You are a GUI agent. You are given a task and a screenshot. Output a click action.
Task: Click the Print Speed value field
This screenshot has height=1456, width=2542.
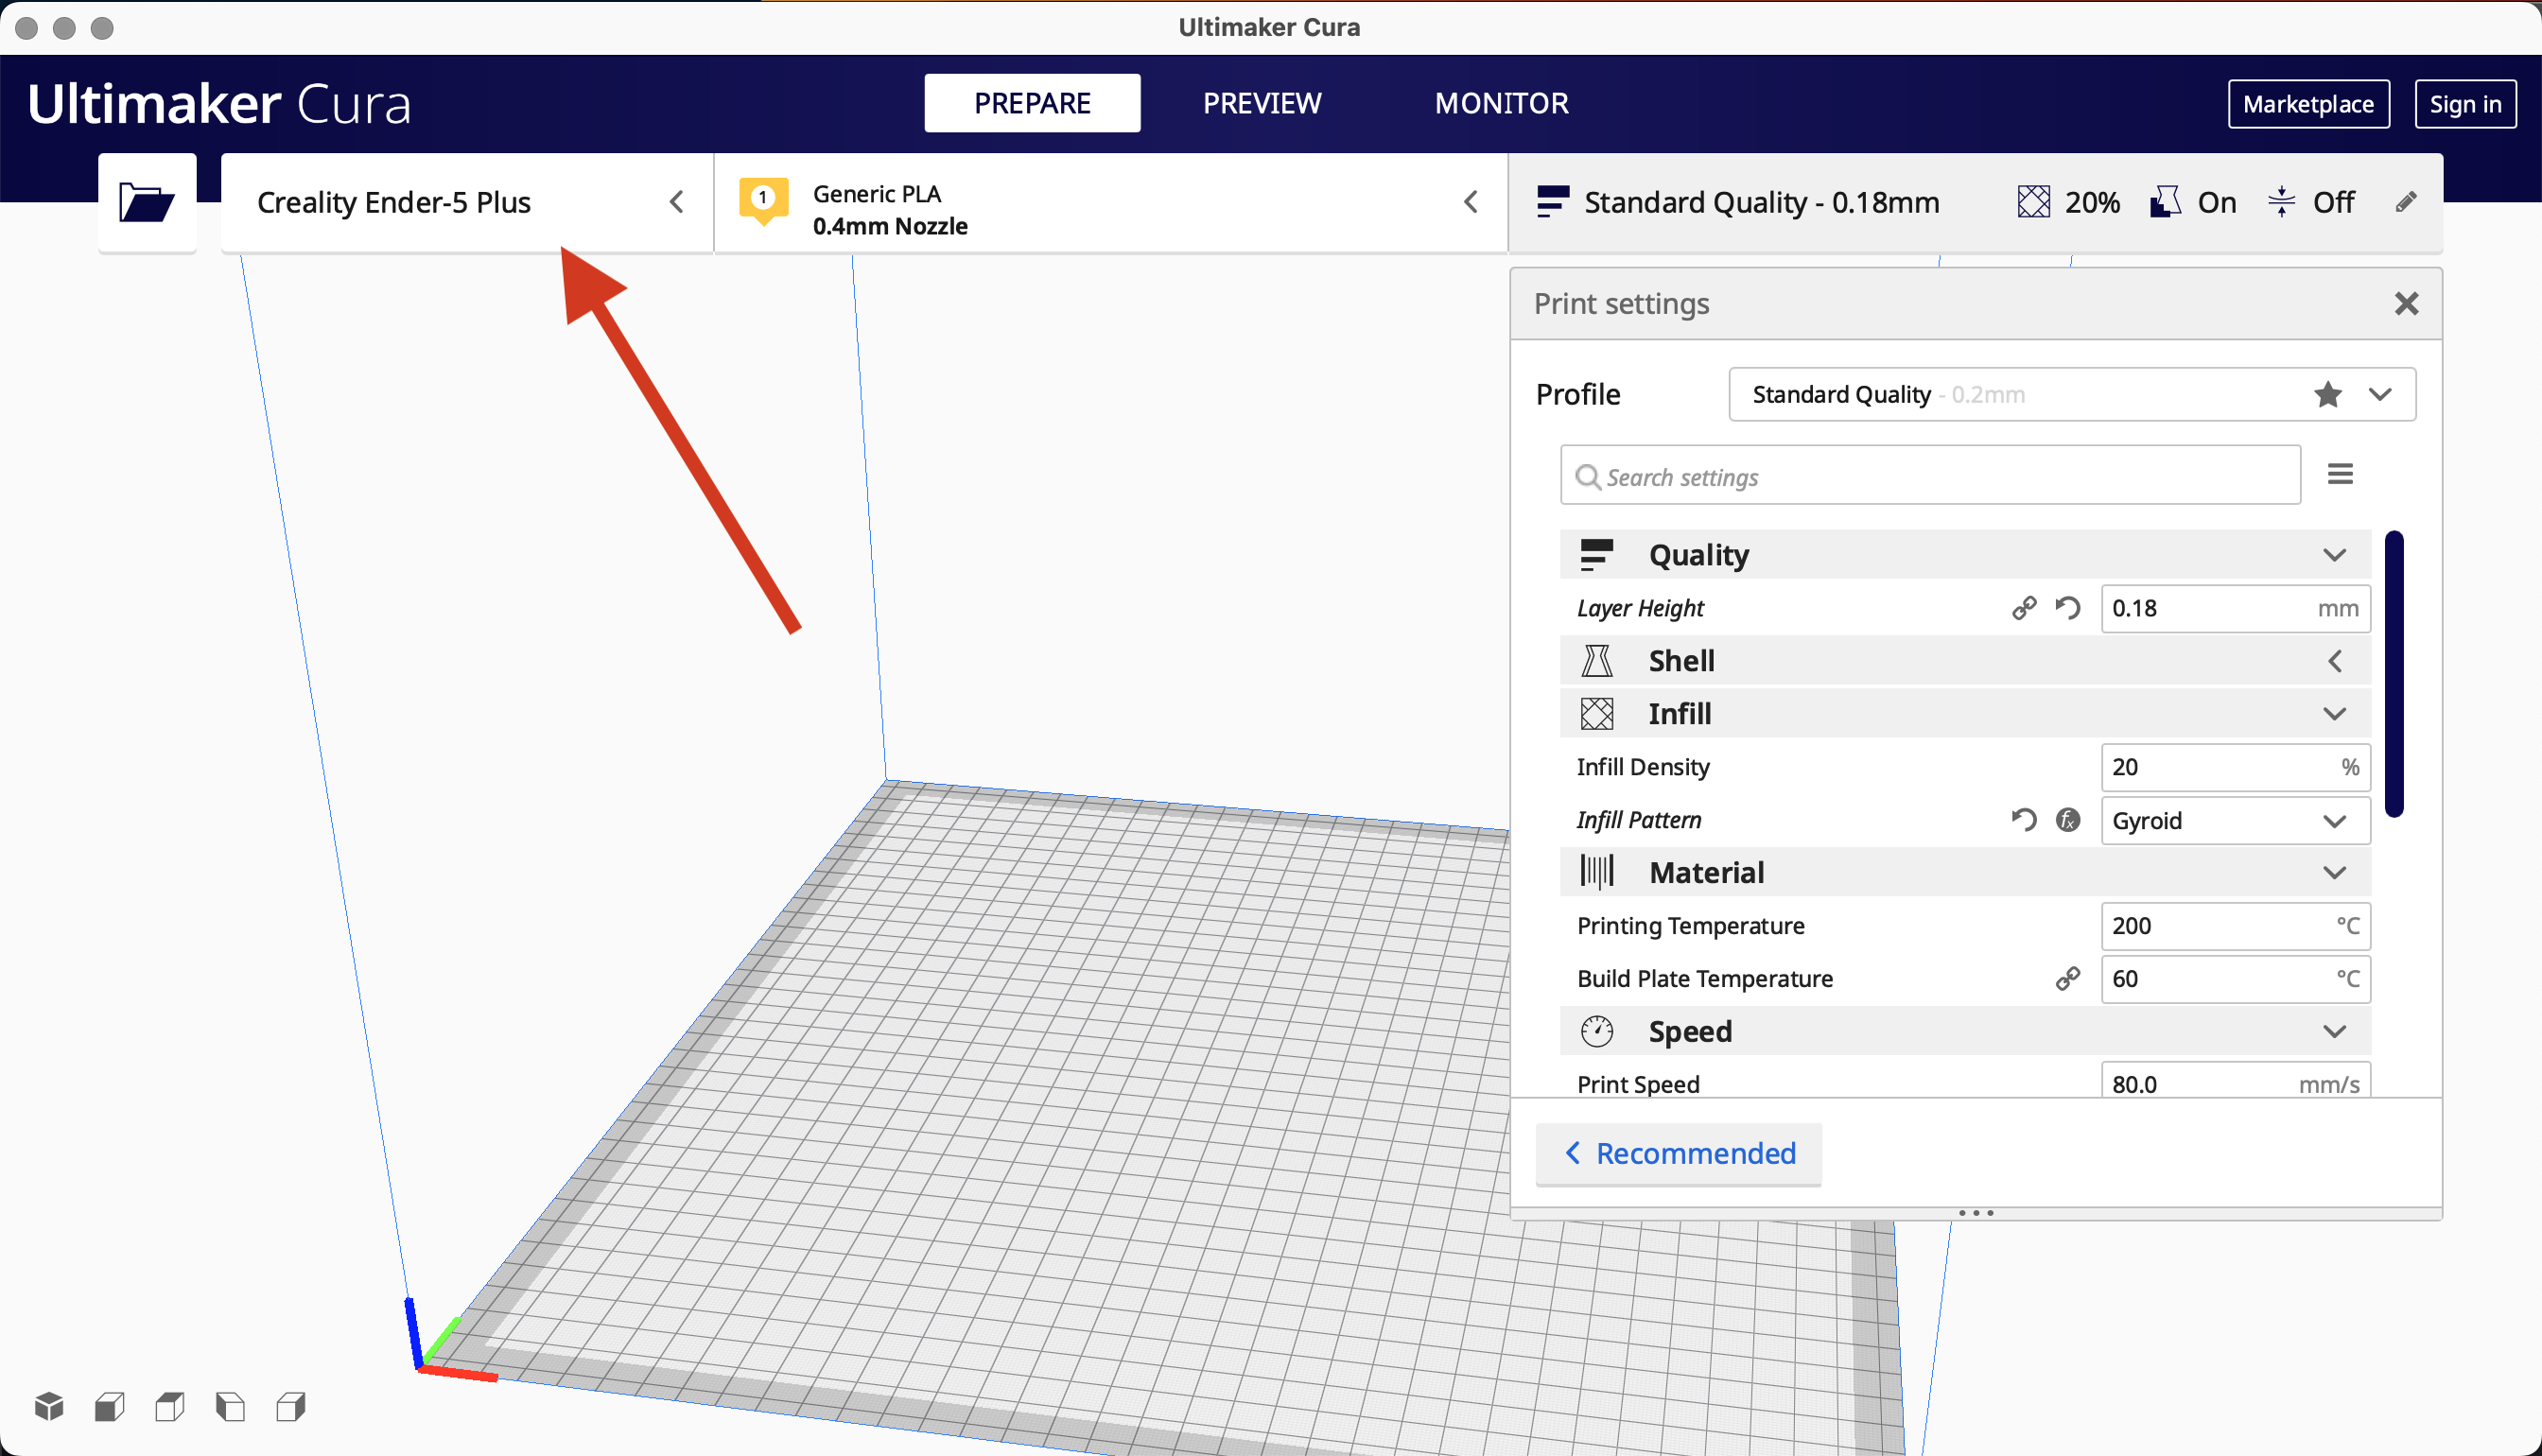point(2235,1081)
